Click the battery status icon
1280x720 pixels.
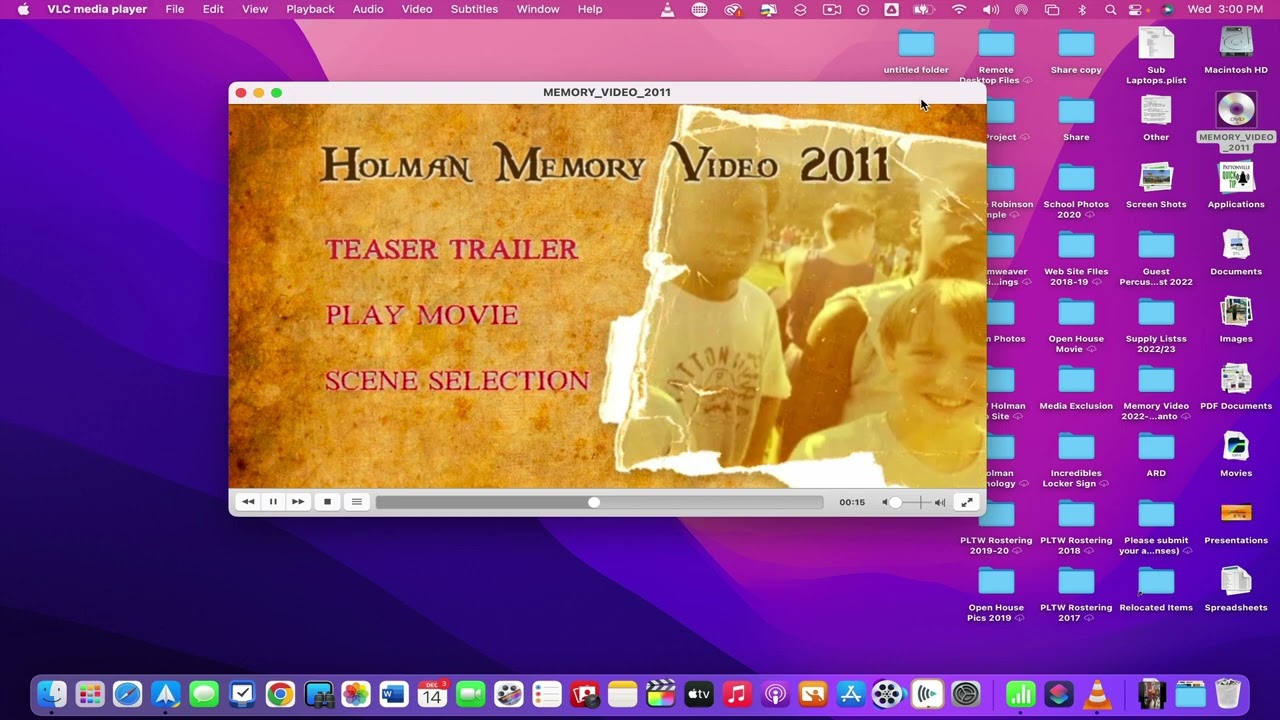(924, 9)
